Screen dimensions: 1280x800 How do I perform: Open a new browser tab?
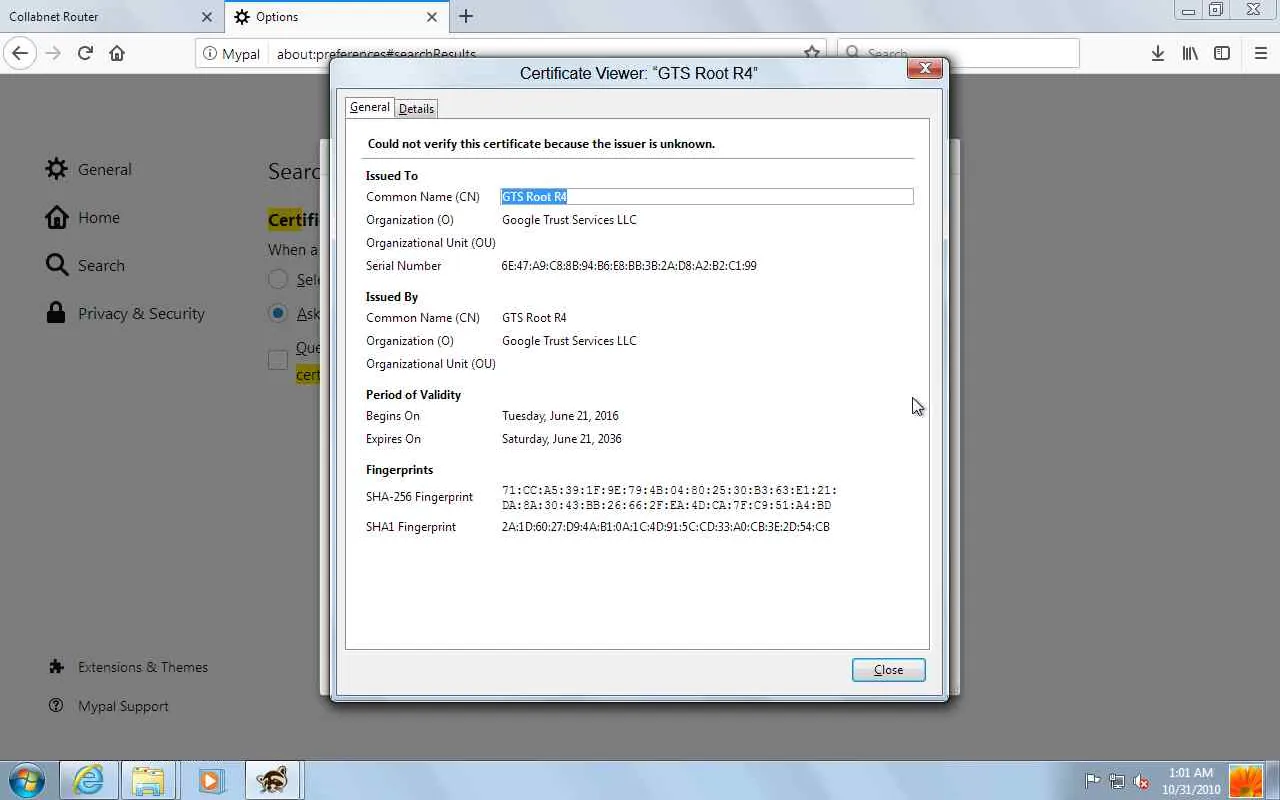pyautogui.click(x=466, y=16)
